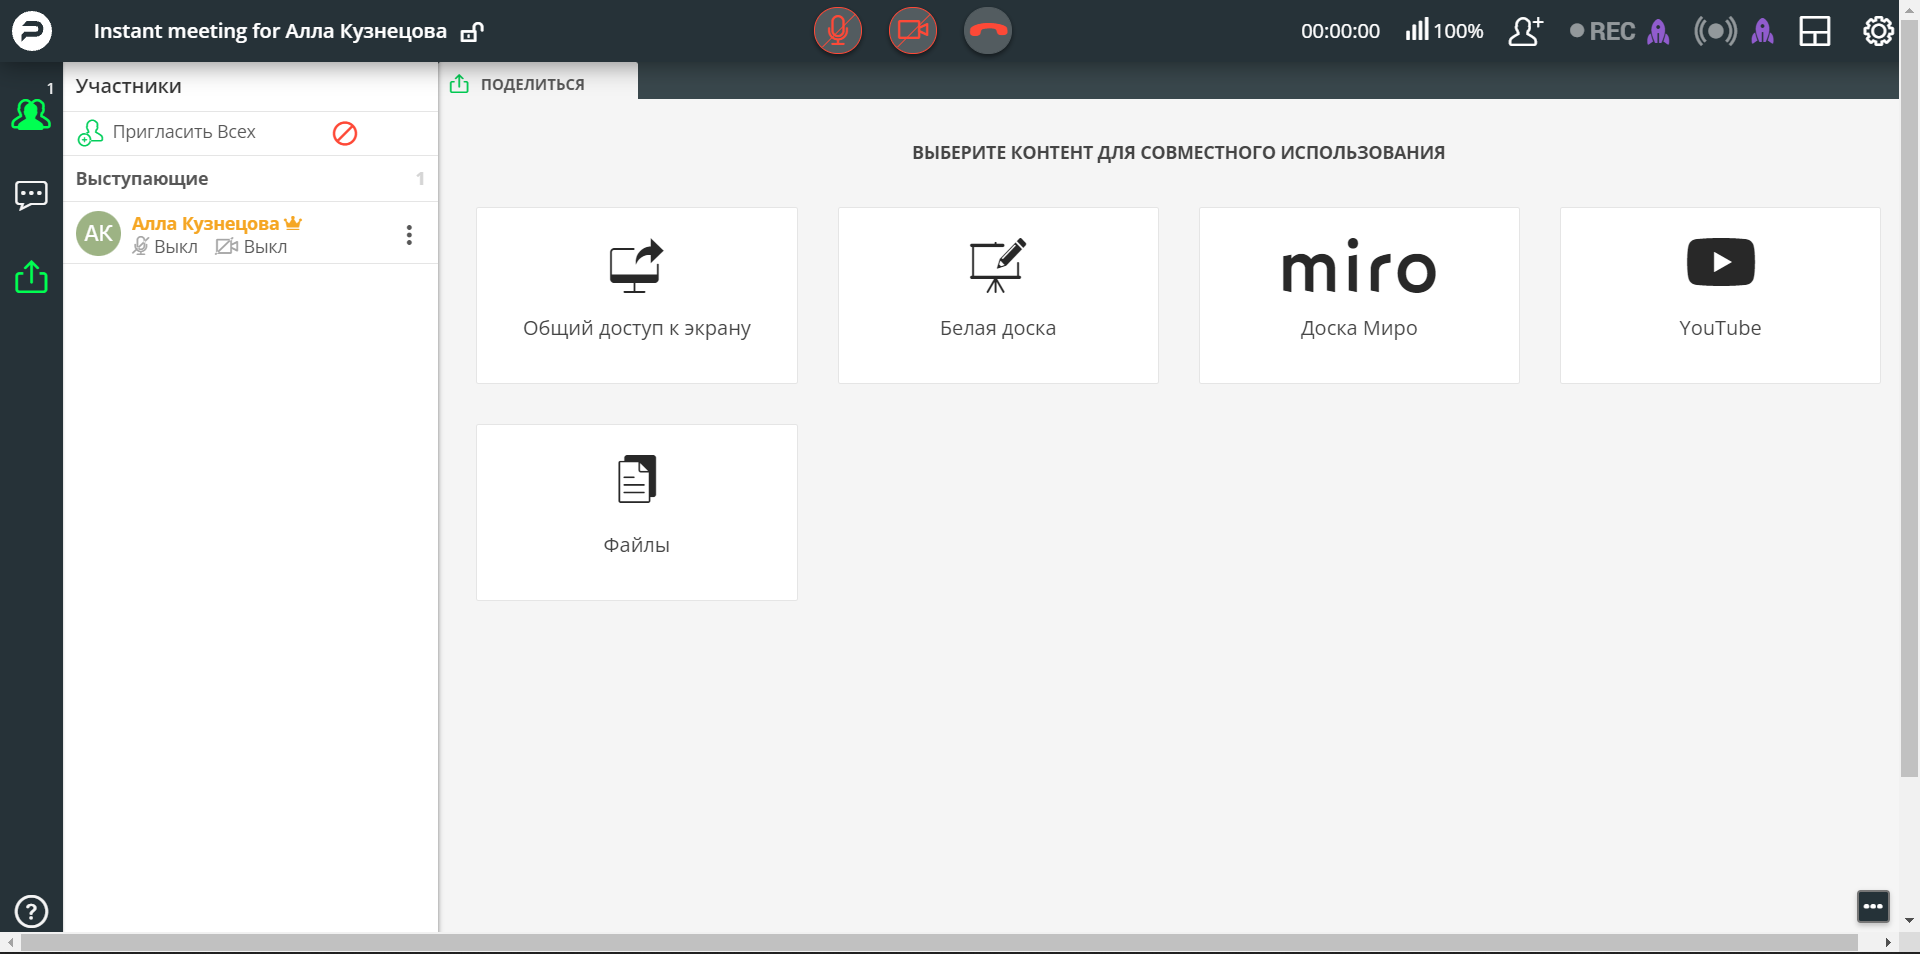This screenshot has height=954, width=1920.
Task: Toggle the meeting lock icon
Action: point(472,32)
